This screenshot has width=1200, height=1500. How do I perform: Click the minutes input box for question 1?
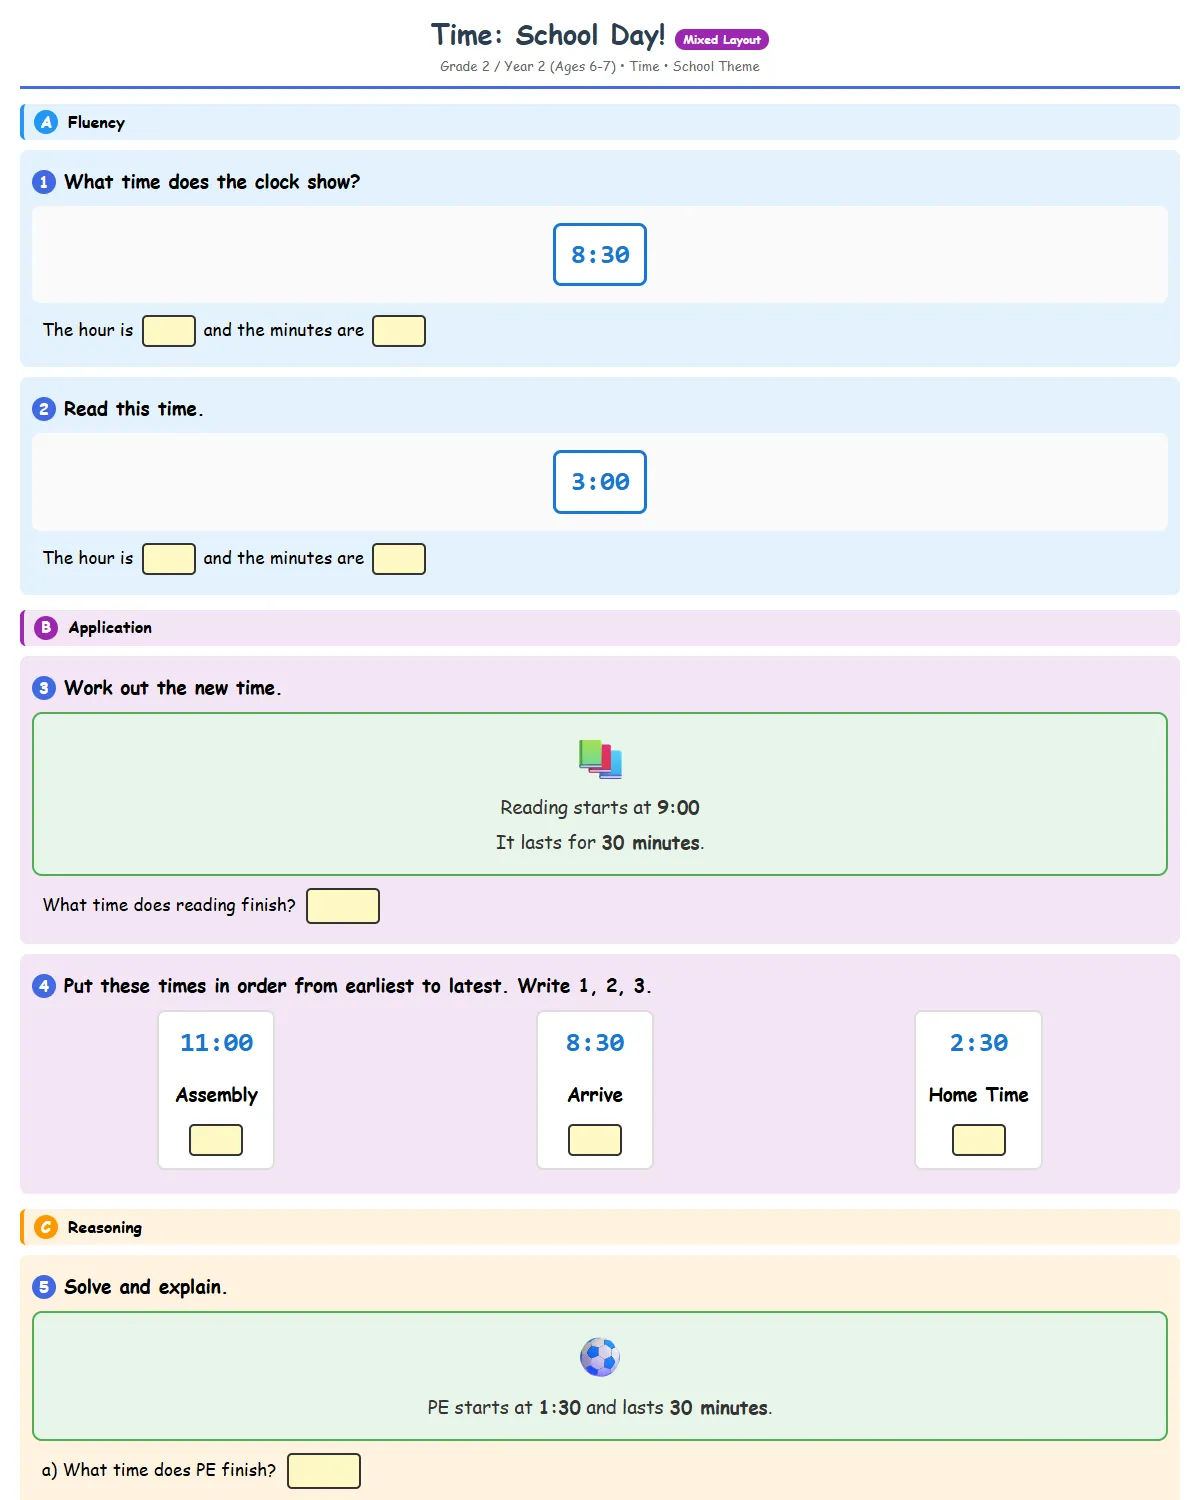pos(399,331)
